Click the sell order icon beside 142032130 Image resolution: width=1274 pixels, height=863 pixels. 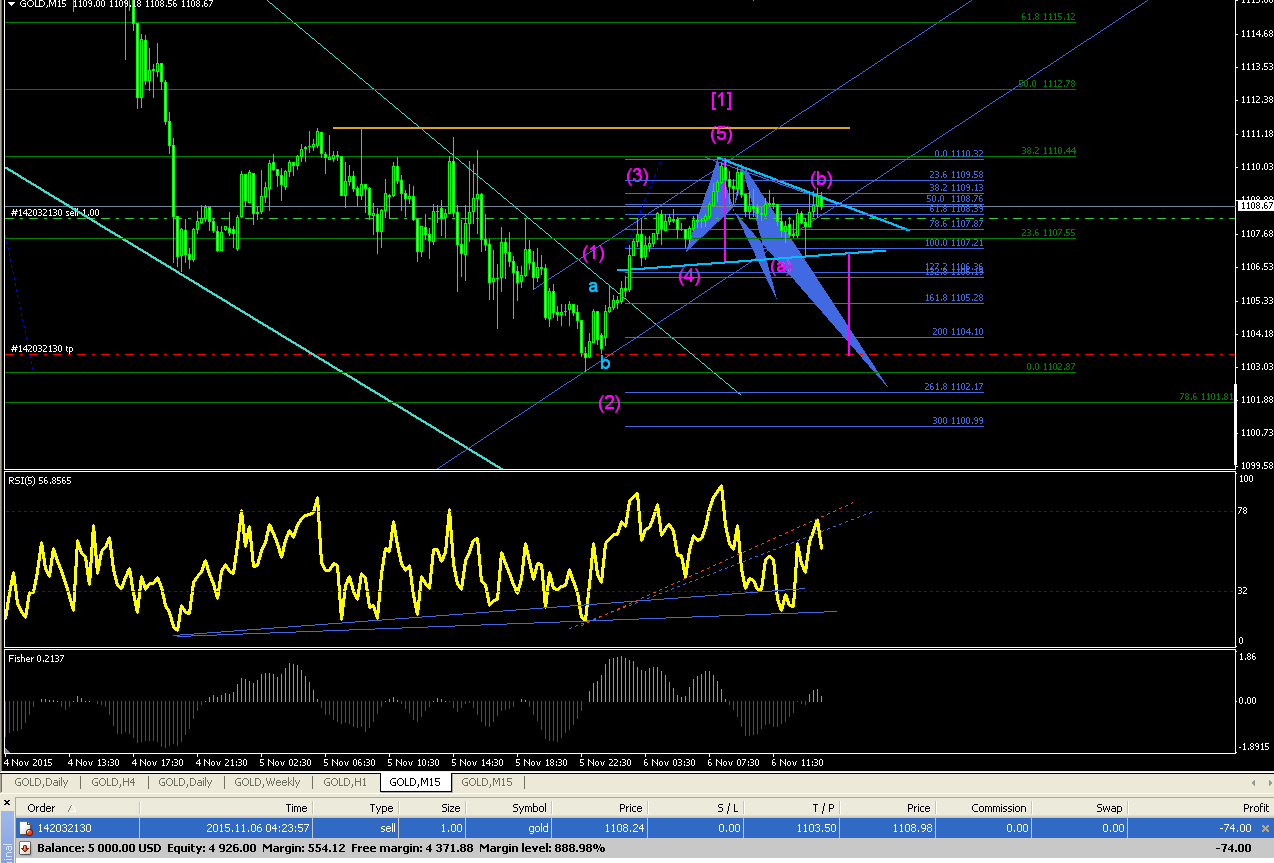coord(26,828)
